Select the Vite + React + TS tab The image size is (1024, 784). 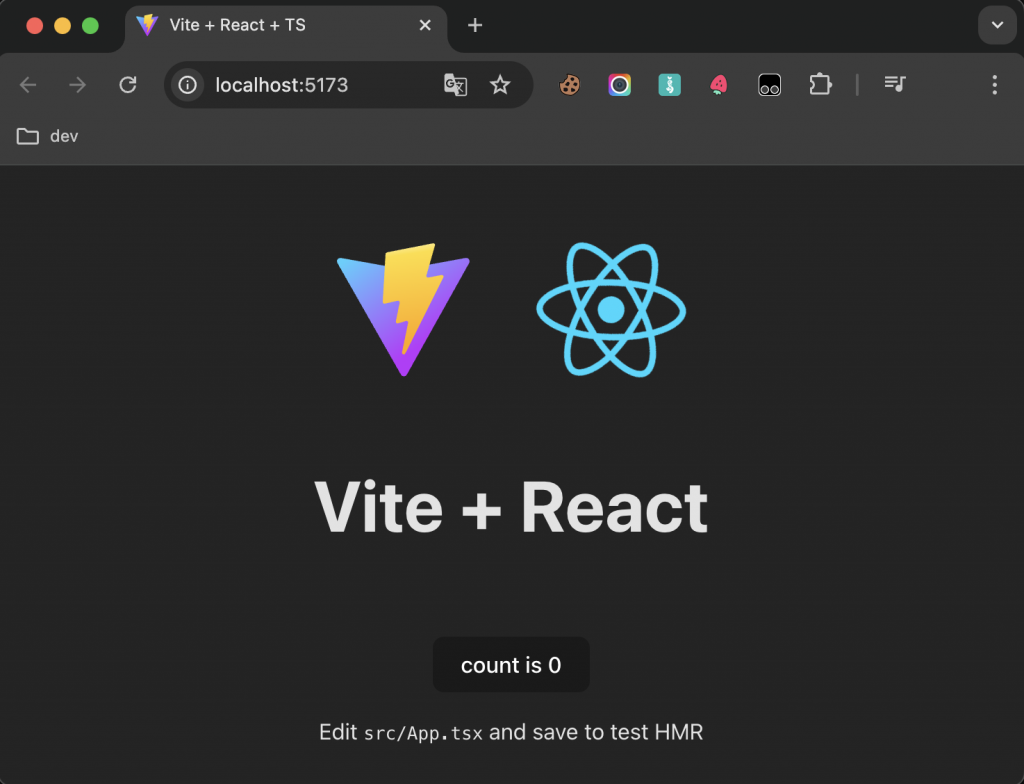click(x=286, y=27)
